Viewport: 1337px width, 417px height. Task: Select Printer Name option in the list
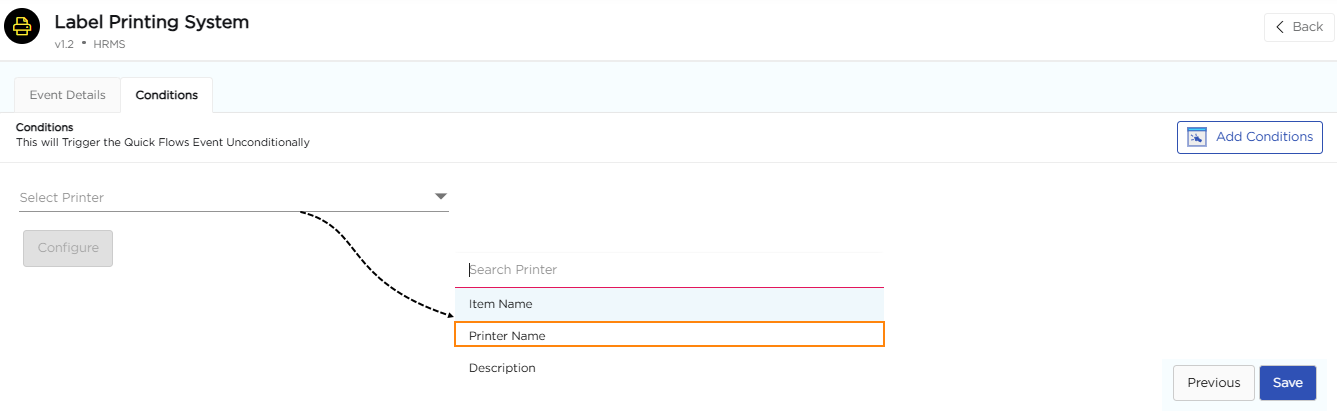(x=669, y=335)
